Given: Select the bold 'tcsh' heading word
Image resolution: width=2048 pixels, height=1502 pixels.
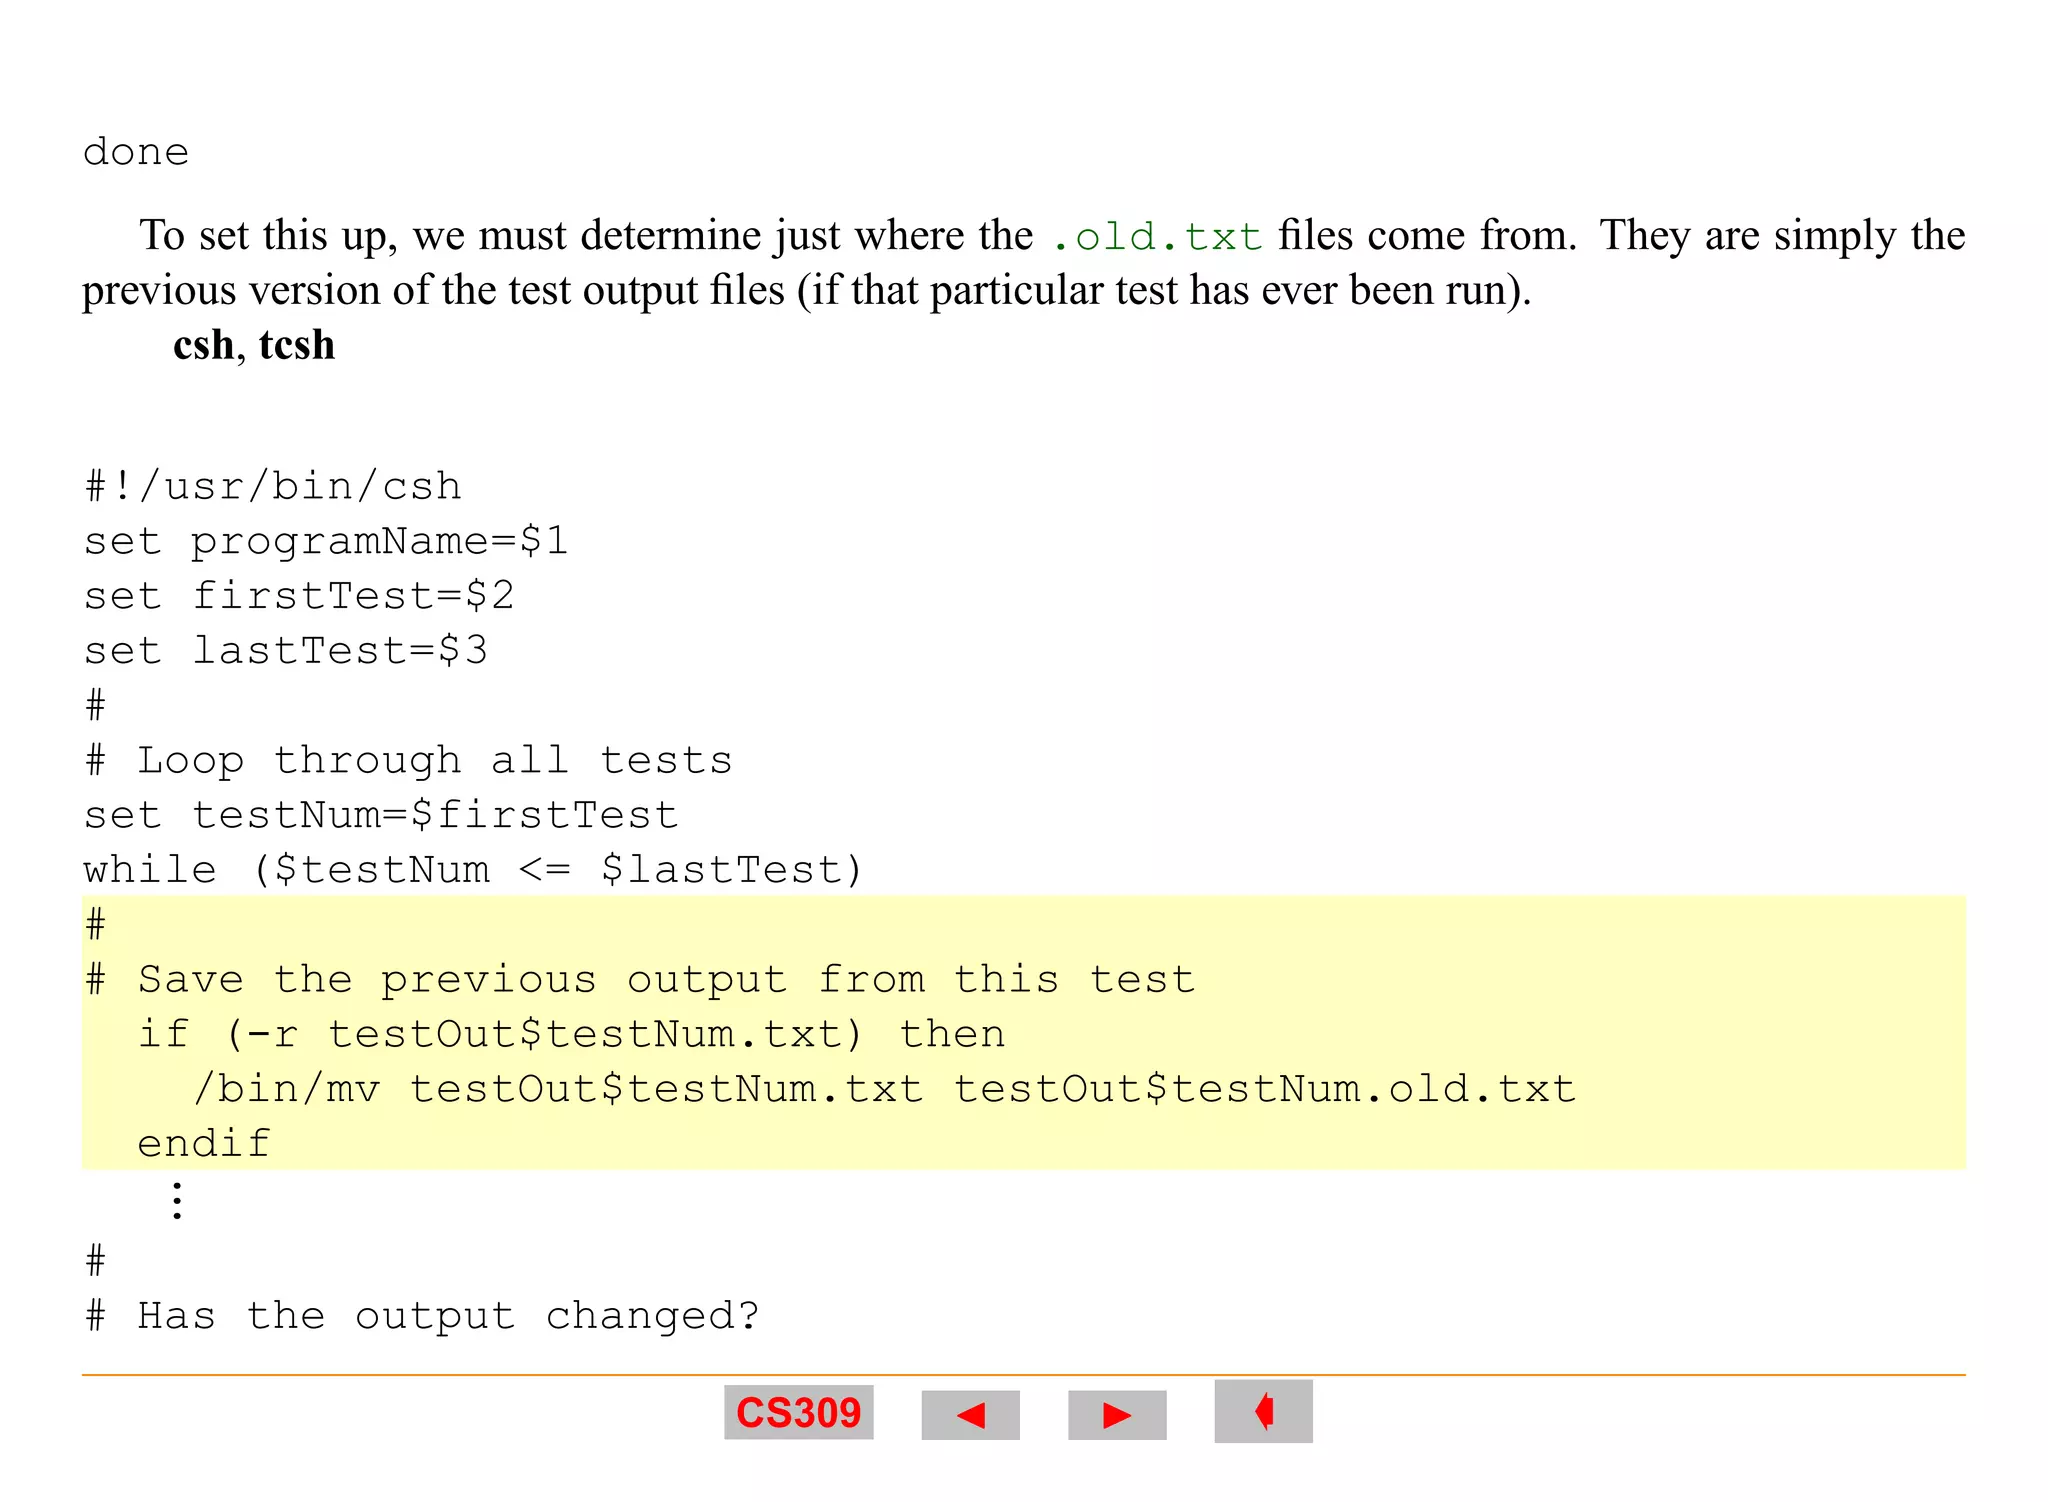Looking at the screenshot, I should point(296,345).
